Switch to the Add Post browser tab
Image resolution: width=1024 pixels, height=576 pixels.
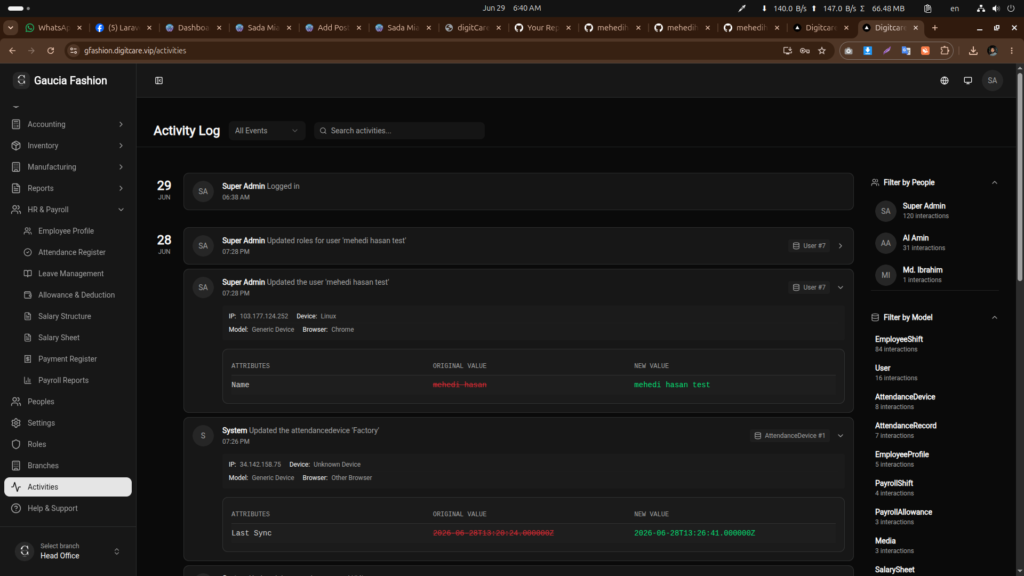pos(331,27)
